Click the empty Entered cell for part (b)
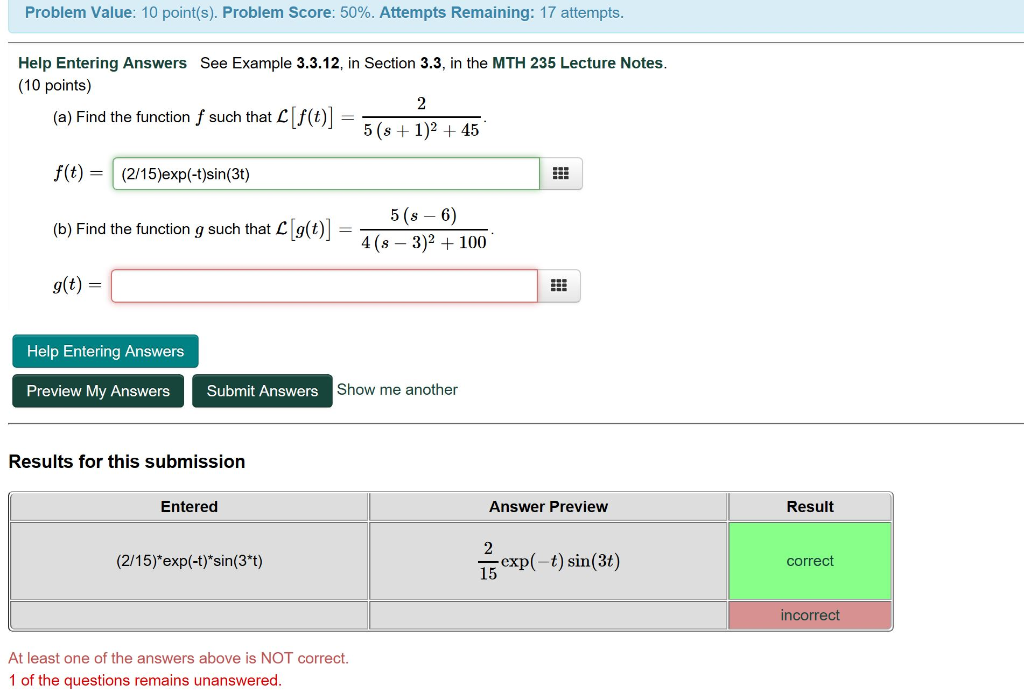Screen dimensions: 1024x692 pos(188,615)
